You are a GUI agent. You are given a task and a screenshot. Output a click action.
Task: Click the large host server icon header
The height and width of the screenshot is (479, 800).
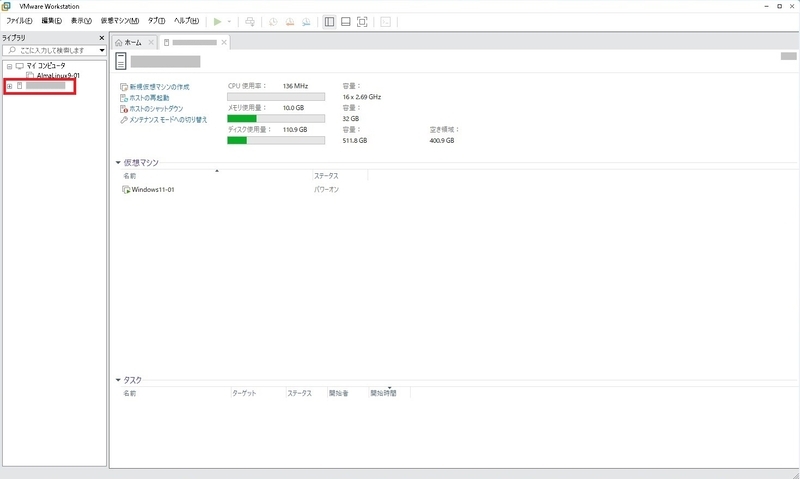point(121,61)
